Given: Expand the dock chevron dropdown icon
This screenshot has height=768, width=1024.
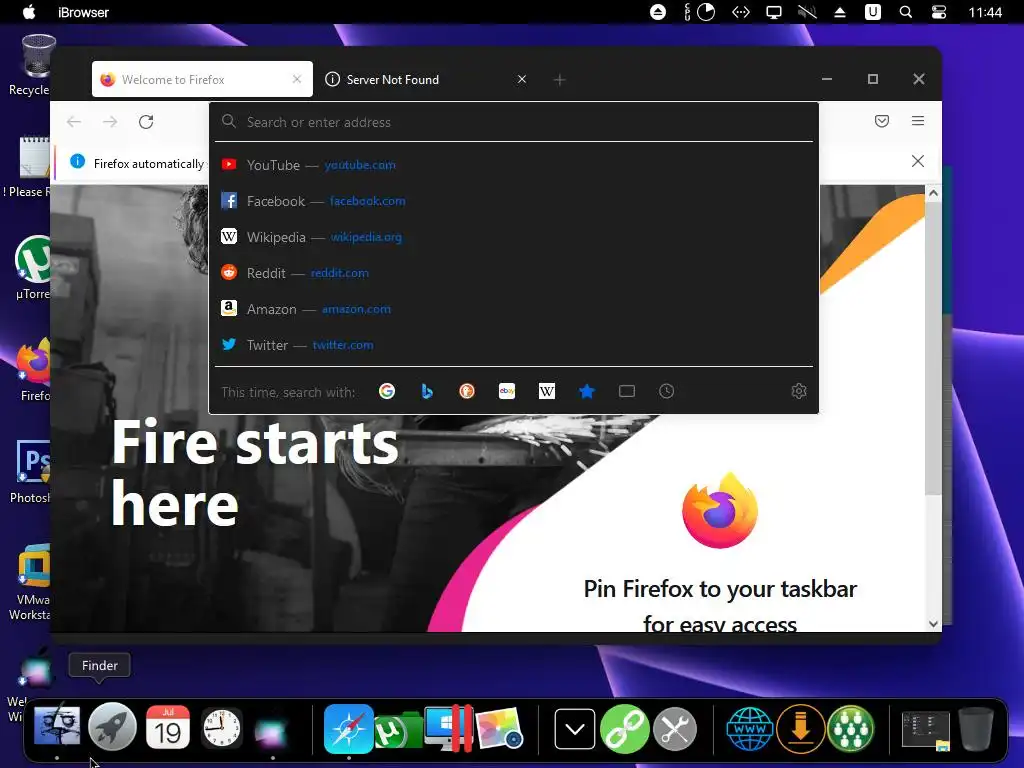Looking at the screenshot, I should coord(575,729).
